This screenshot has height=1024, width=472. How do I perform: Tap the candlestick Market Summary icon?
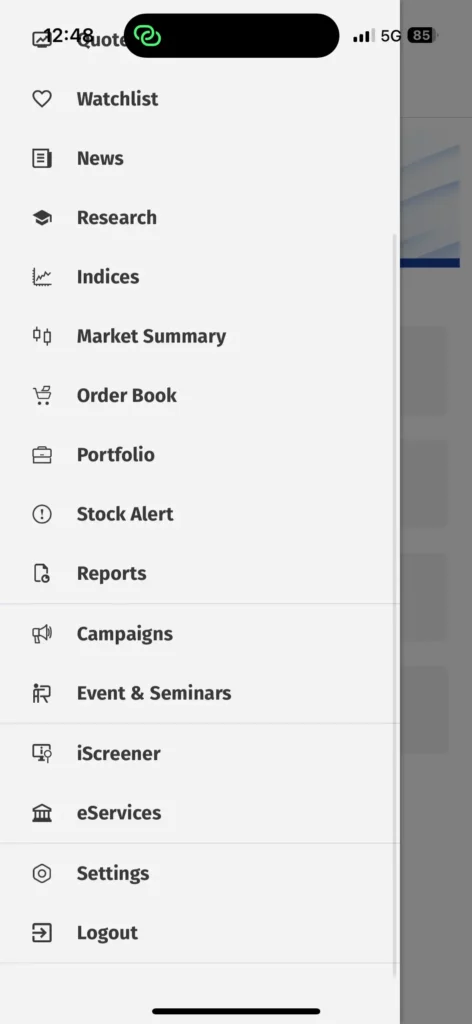[x=42, y=336]
